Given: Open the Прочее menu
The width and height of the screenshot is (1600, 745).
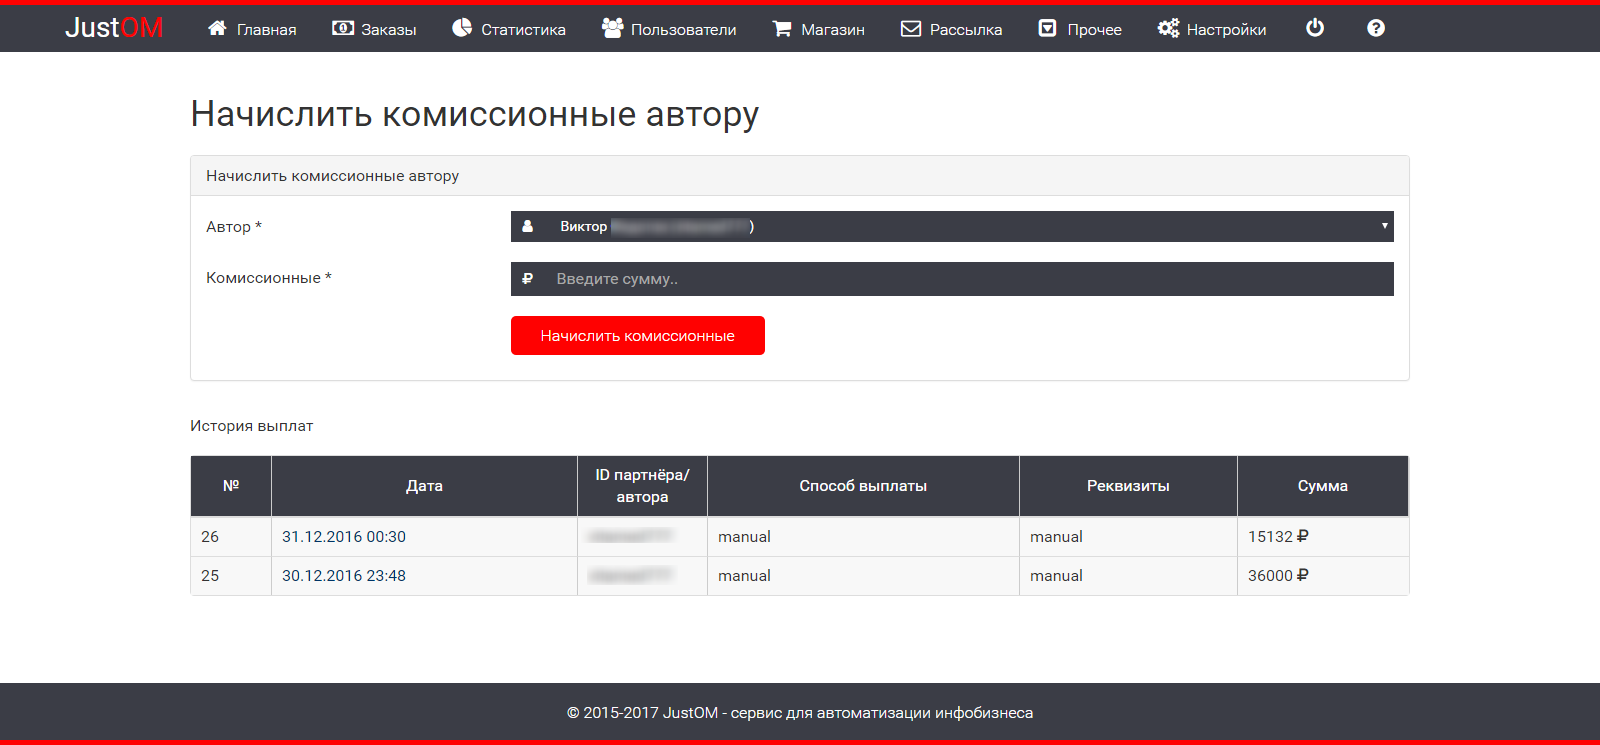Looking at the screenshot, I should point(1080,29).
